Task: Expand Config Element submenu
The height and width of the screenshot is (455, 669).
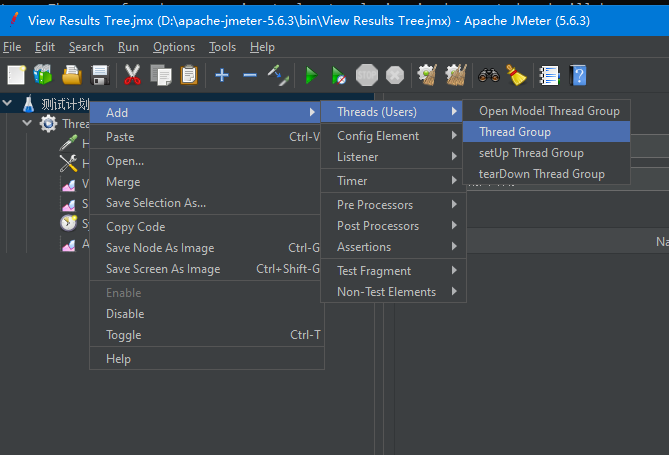Action: 393,136
